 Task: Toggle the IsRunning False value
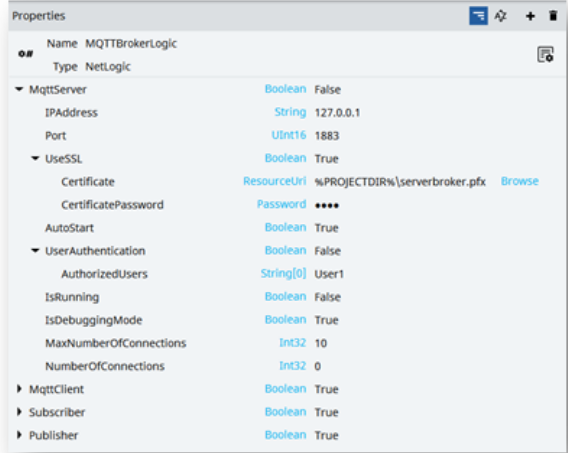pyautogui.click(x=327, y=297)
